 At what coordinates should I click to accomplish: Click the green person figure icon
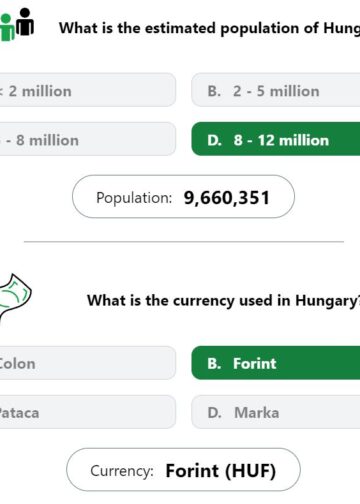(x=7, y=28)
